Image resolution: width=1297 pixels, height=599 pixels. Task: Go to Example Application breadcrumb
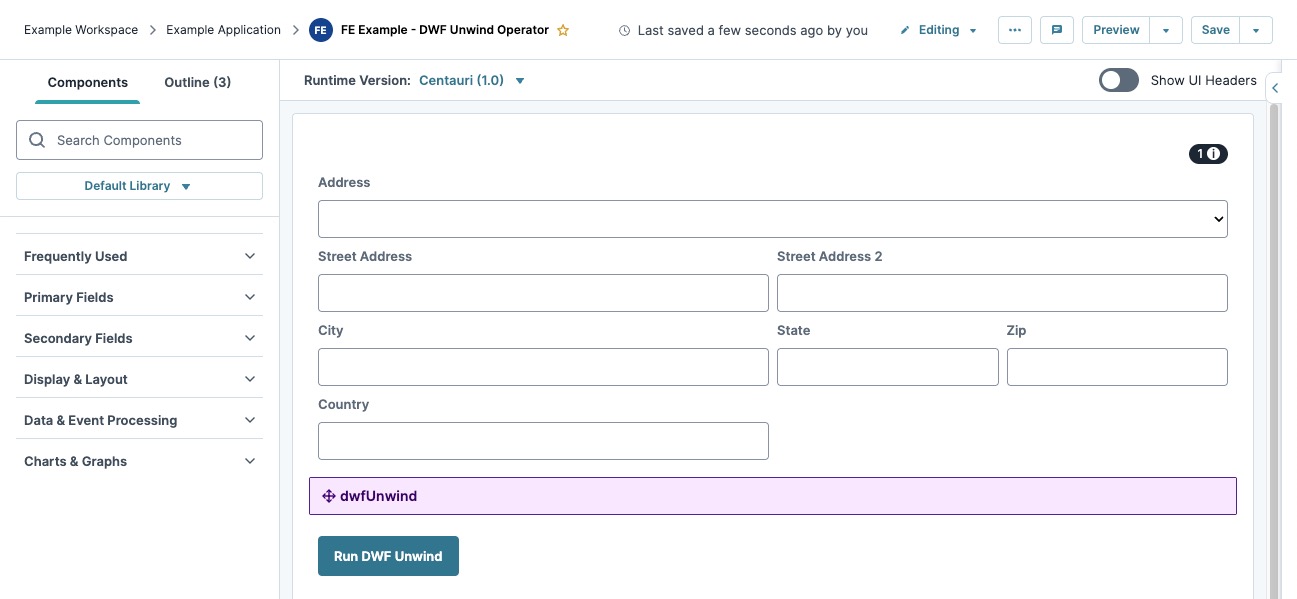[223, 30]
